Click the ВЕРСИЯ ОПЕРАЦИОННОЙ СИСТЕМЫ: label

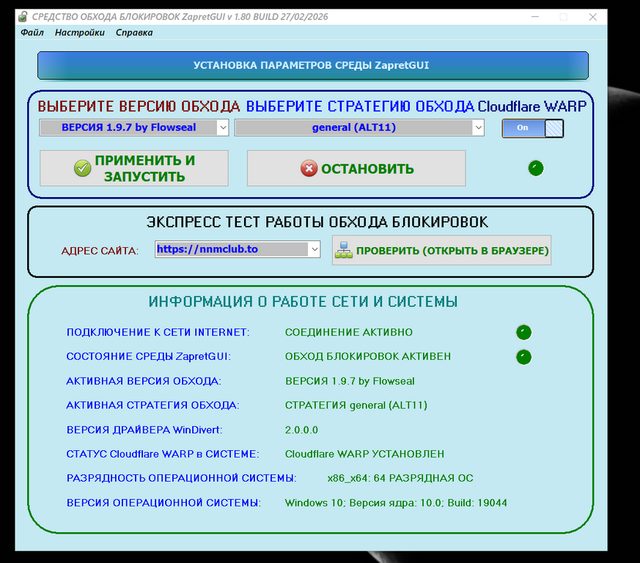coord(164,503)
